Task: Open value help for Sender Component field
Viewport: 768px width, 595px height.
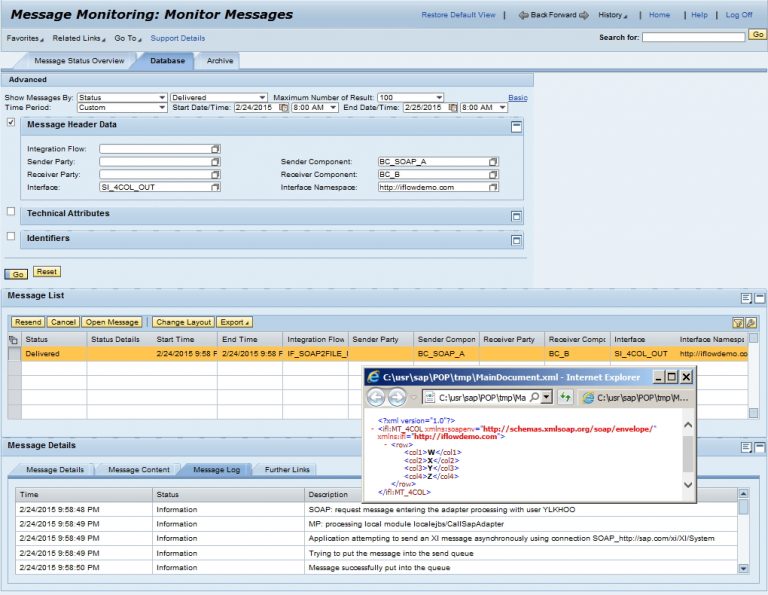Action: tap(493, 161)
